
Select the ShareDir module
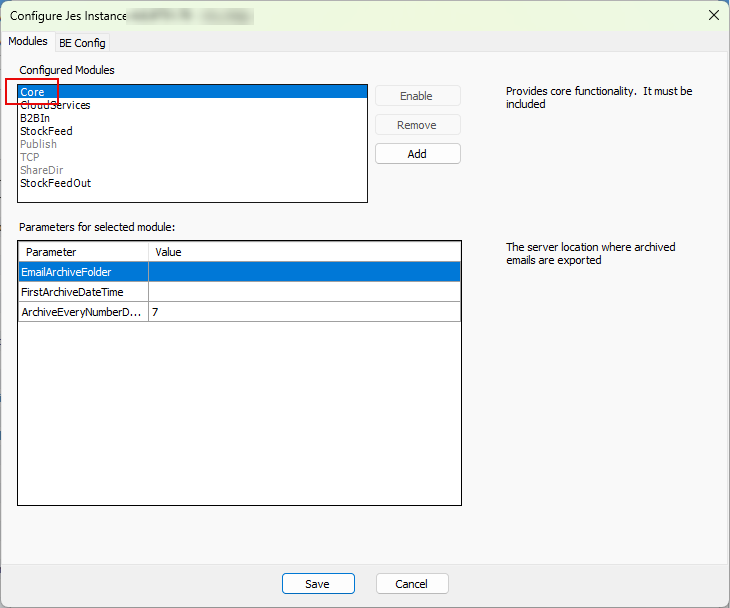pyautogui.click(x=41, y=170)
